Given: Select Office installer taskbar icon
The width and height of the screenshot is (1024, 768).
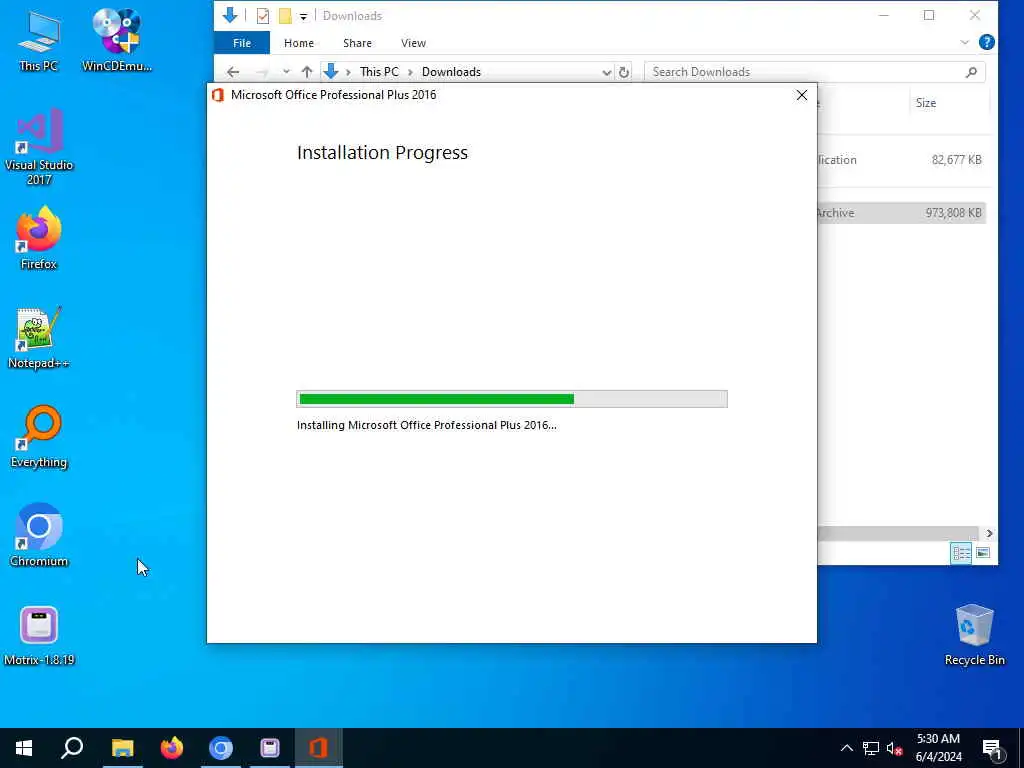Looking at the screenshot, I should 319,748.
